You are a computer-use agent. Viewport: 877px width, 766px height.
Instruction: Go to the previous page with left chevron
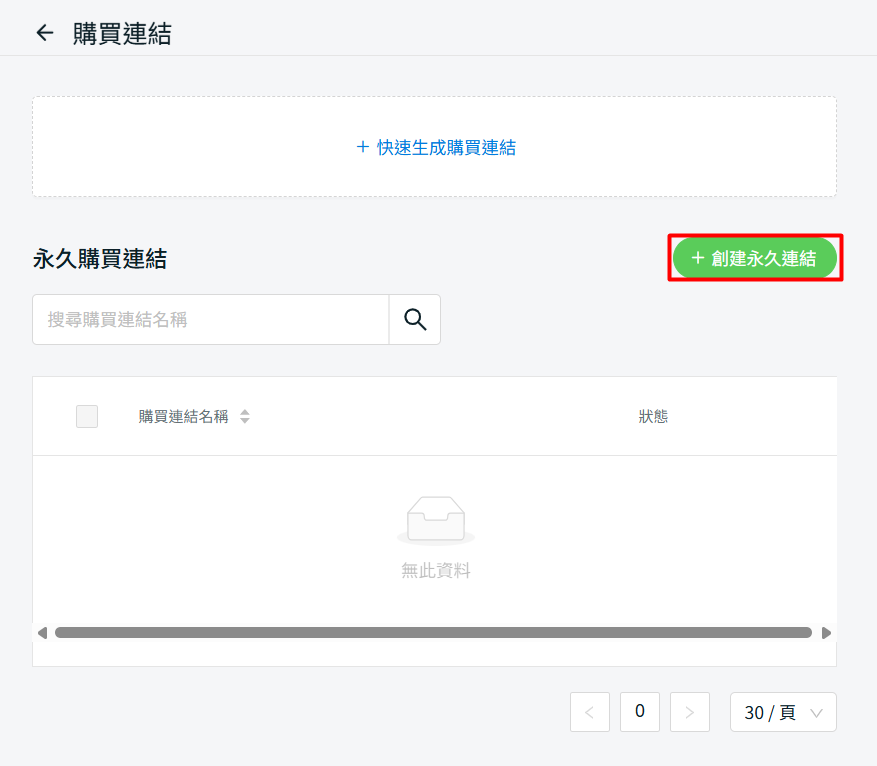pyautogui.click(x=589, y=712)
